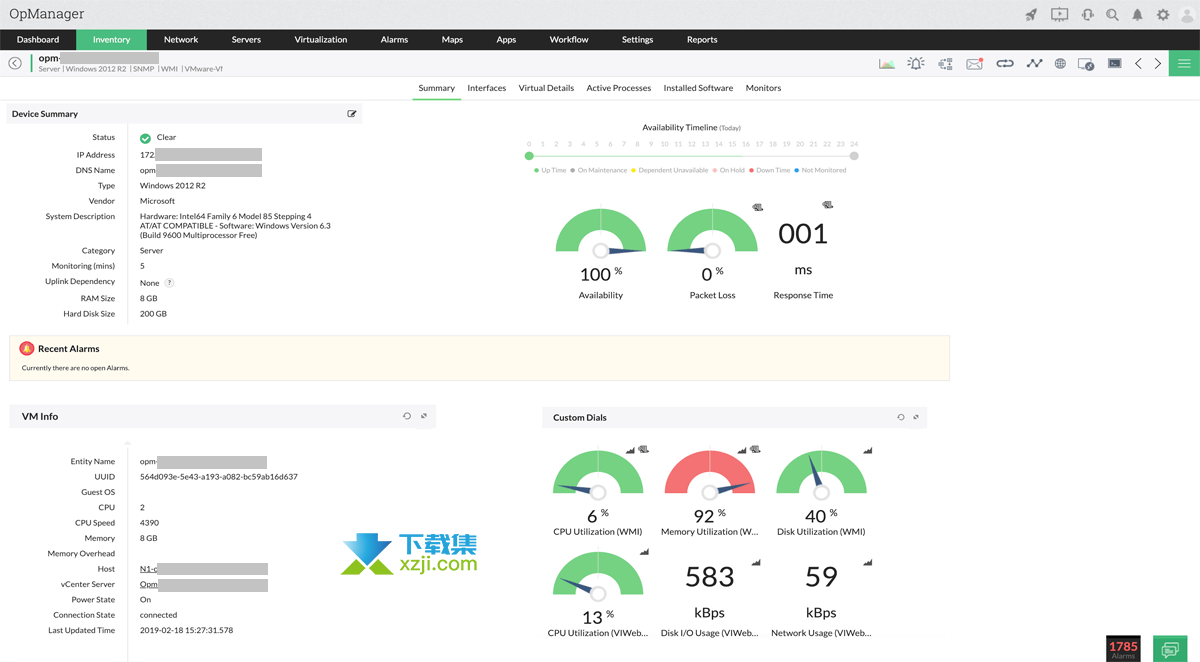Switch to the Virtual Details tab

546,88
